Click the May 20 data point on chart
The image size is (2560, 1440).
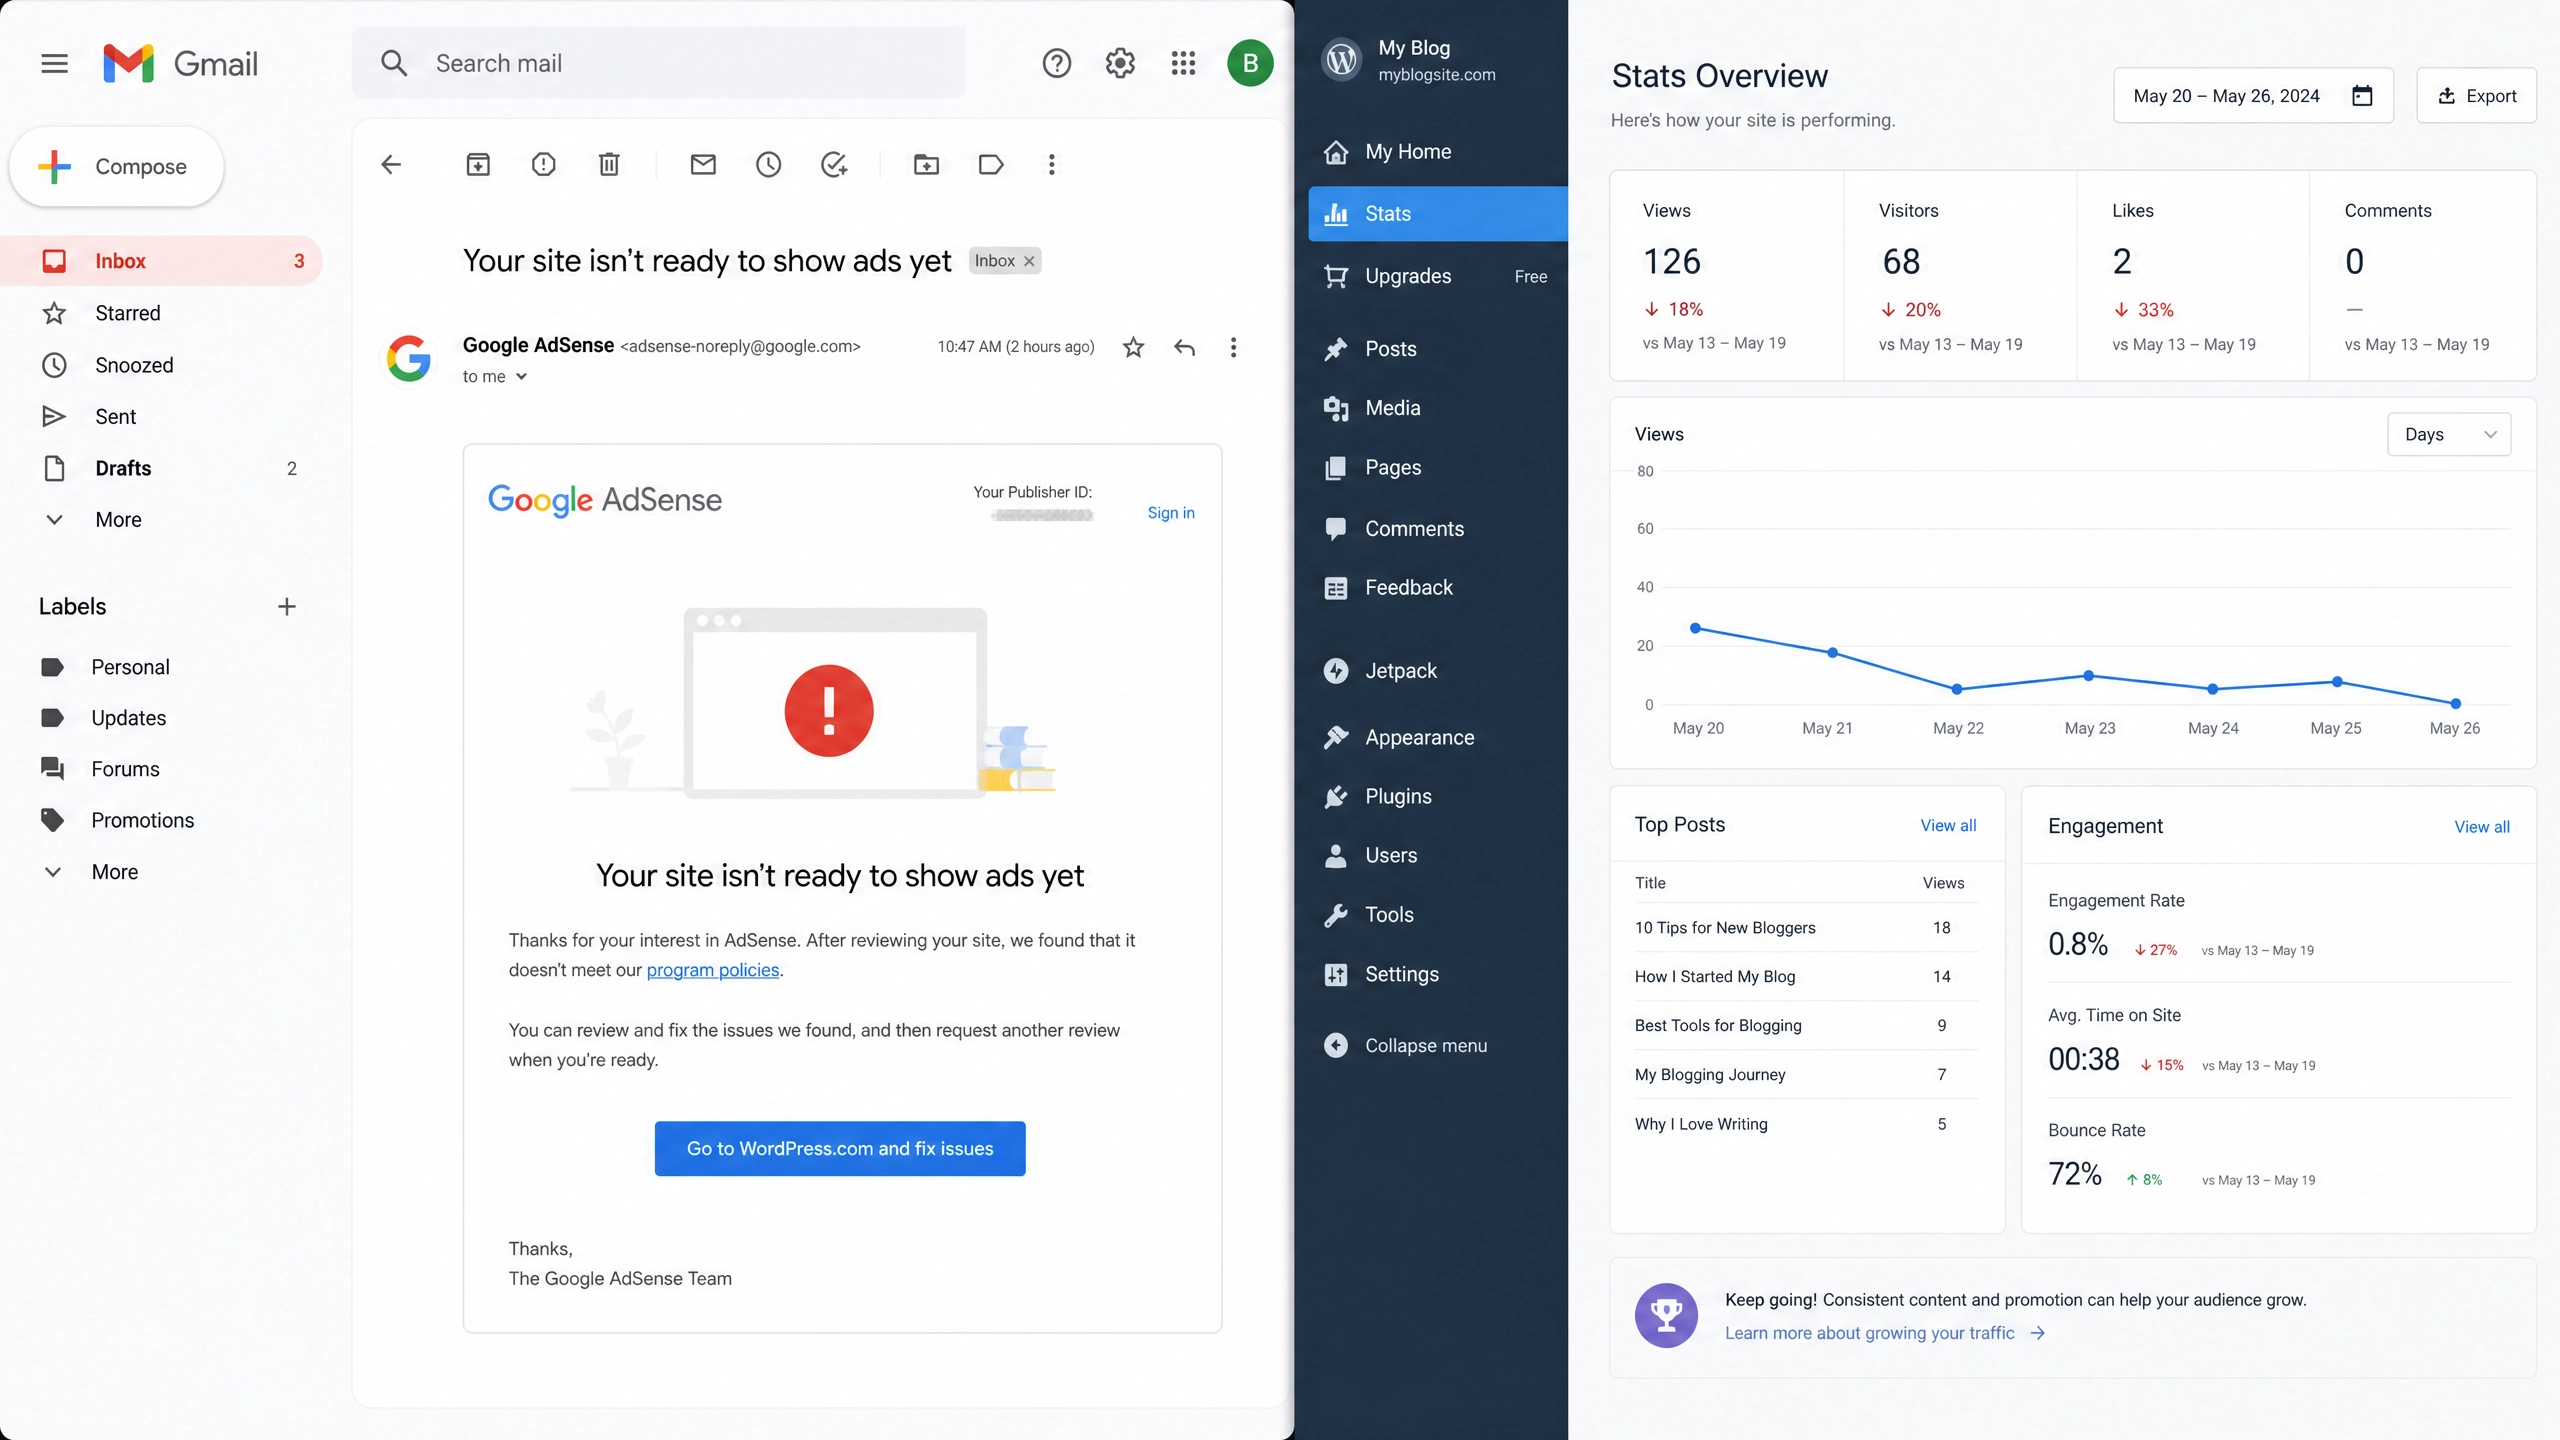point(1695,628)
